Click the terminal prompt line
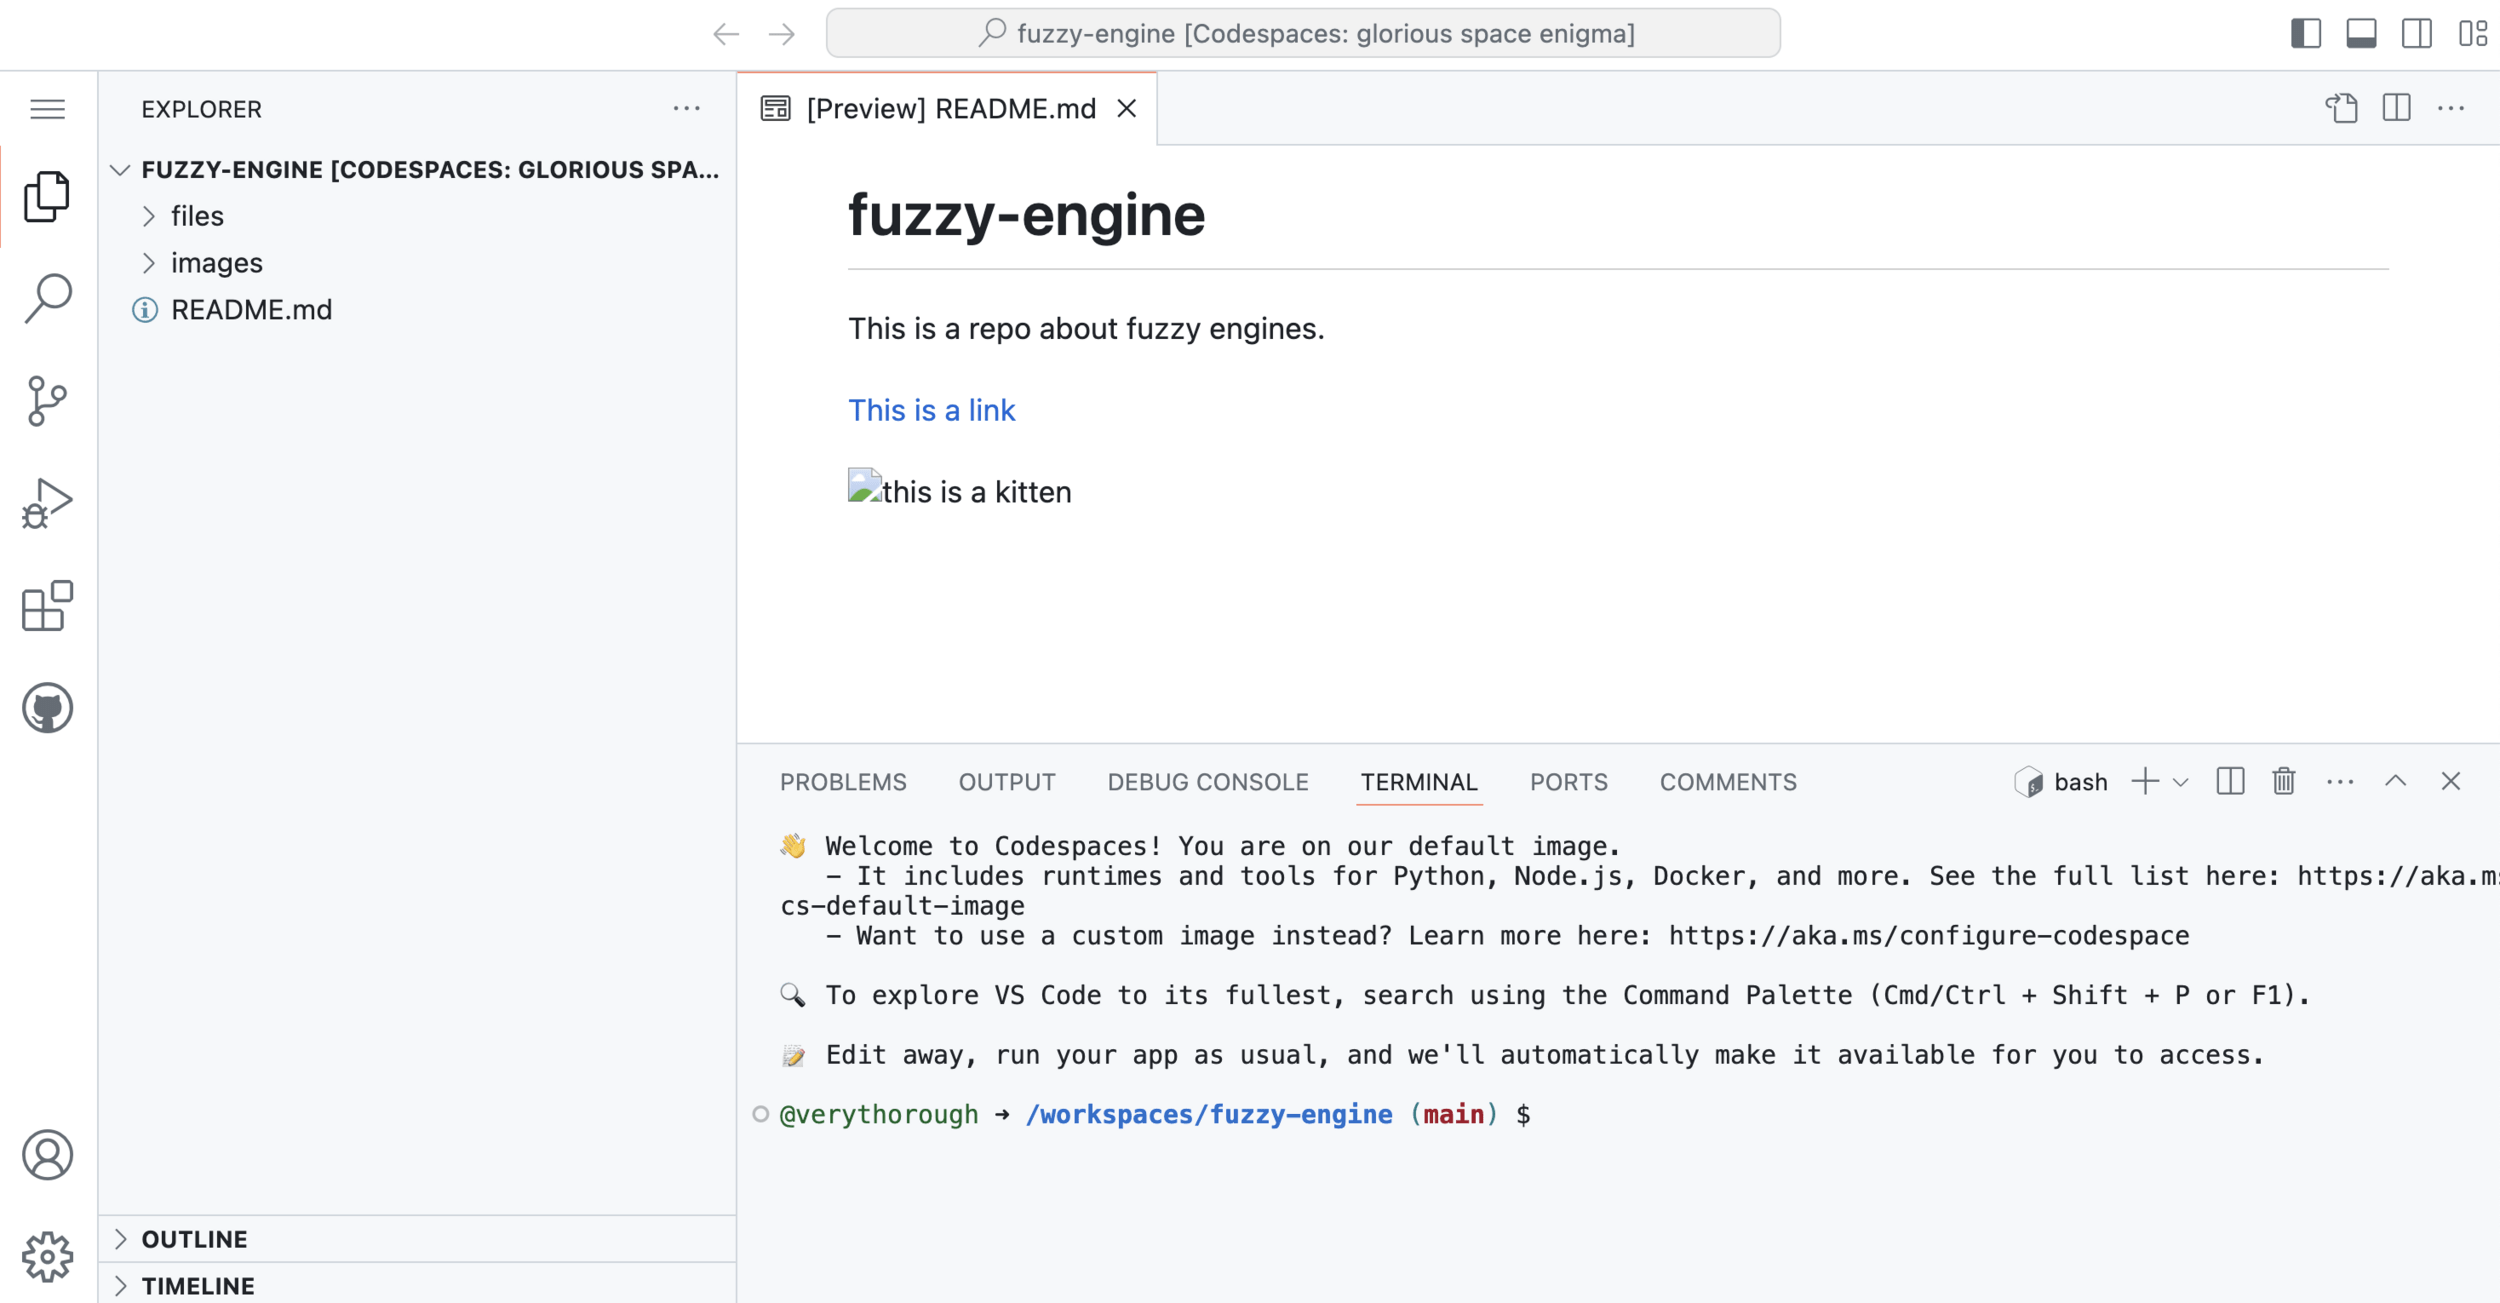The height and width of the screenshot is (1303, 2500). (x=1155, y=1115)
